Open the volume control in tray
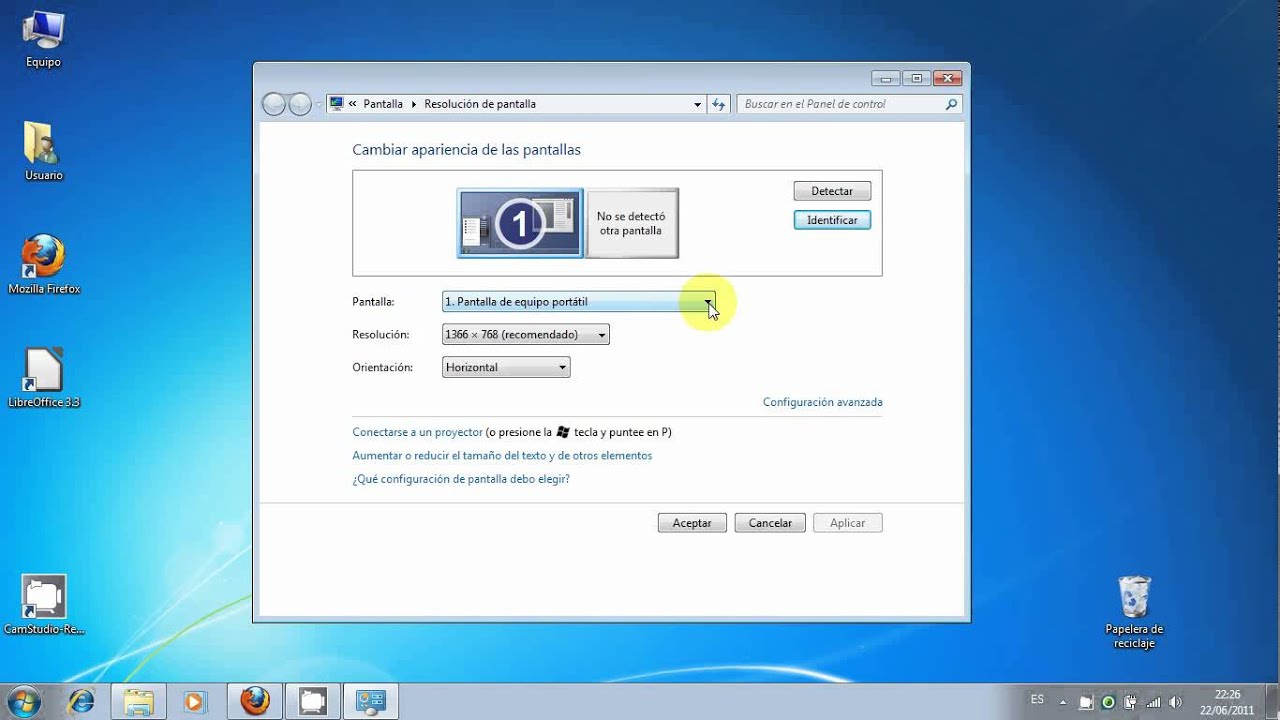Image resolution: width=1280 pixels, height=720 pixels. (x=1174, y=702)
